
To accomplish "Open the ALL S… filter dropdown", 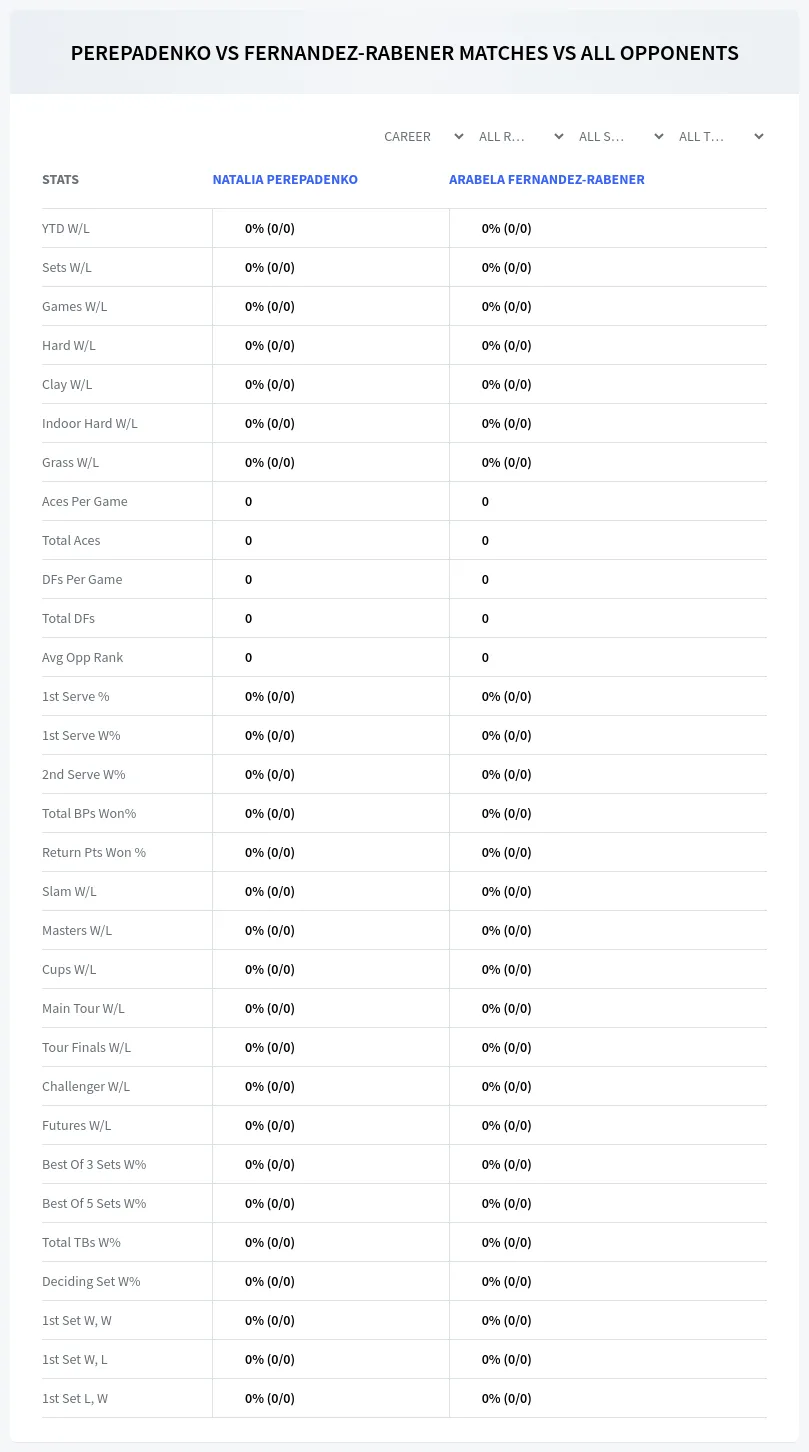I will (621, 136).
